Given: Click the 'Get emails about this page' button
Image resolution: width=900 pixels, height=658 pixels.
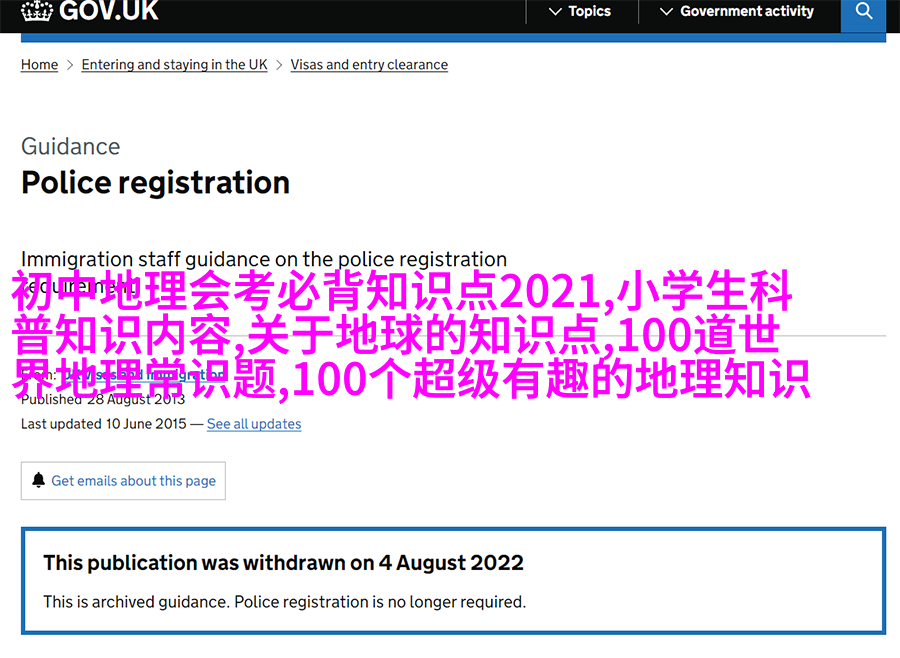Looking at the screenshot, I should (x=123, y=481).
